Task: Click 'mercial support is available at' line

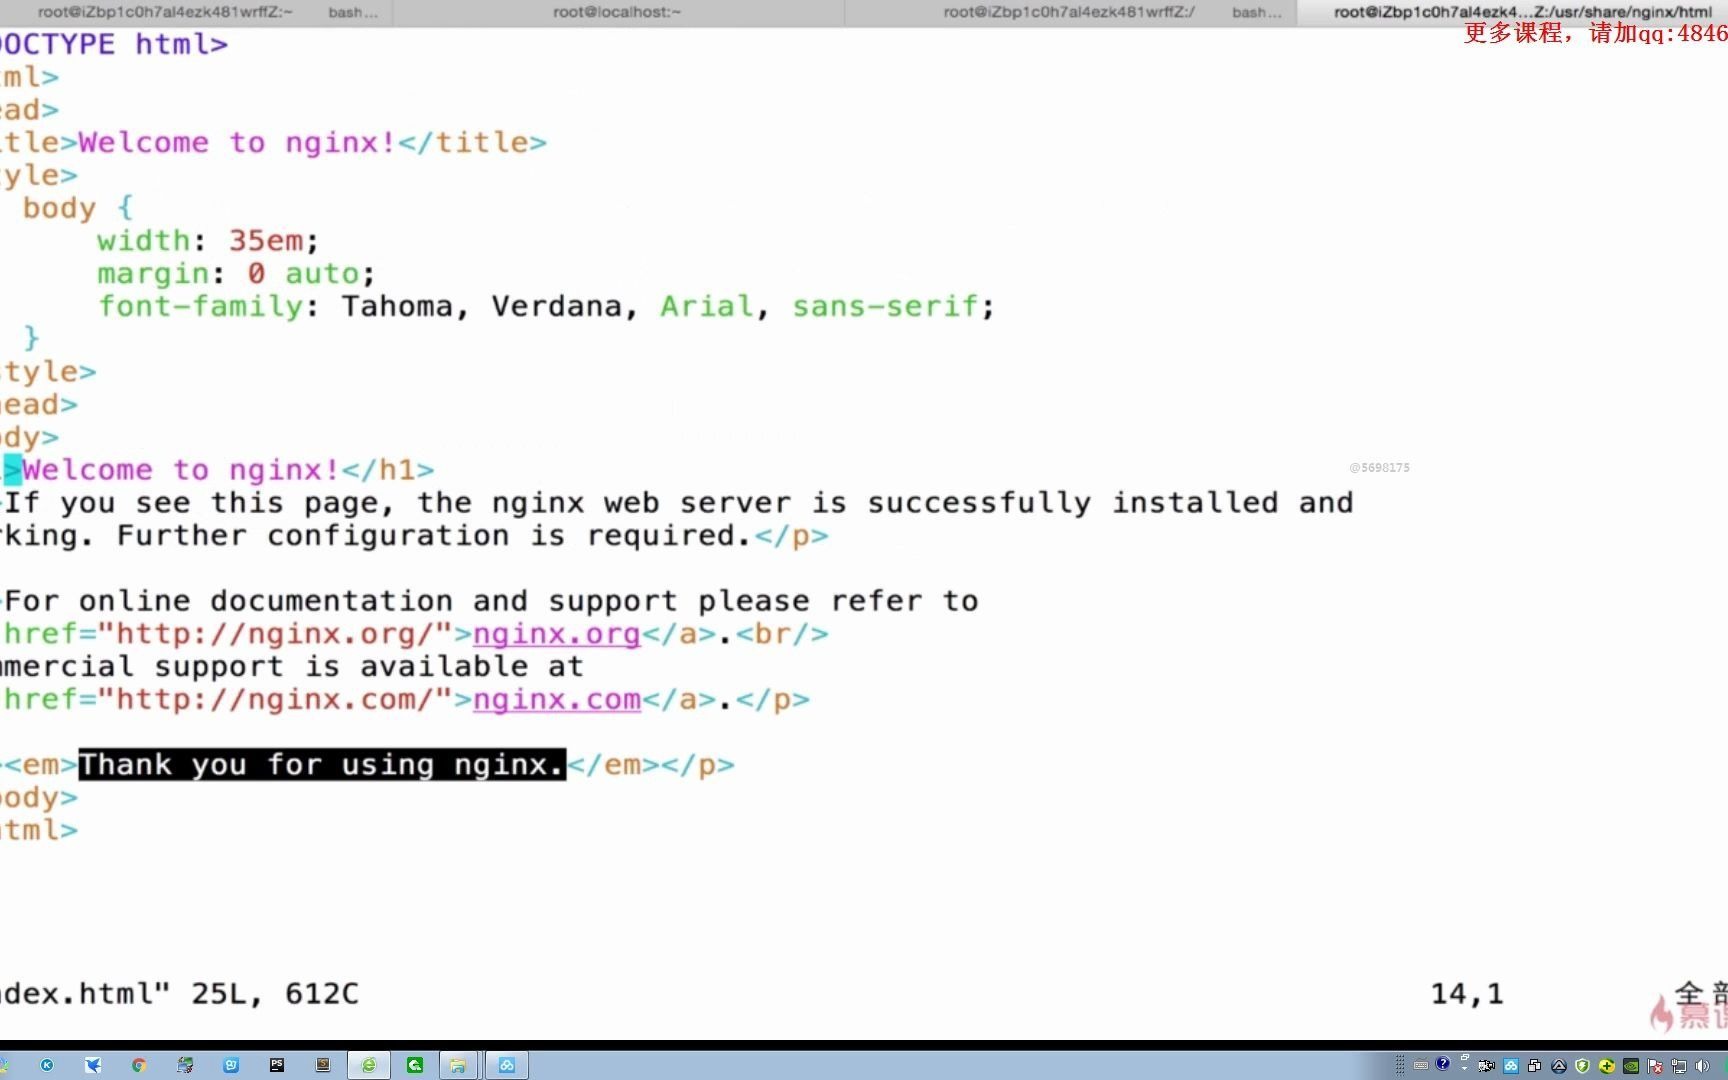Action: coord(291,667)
